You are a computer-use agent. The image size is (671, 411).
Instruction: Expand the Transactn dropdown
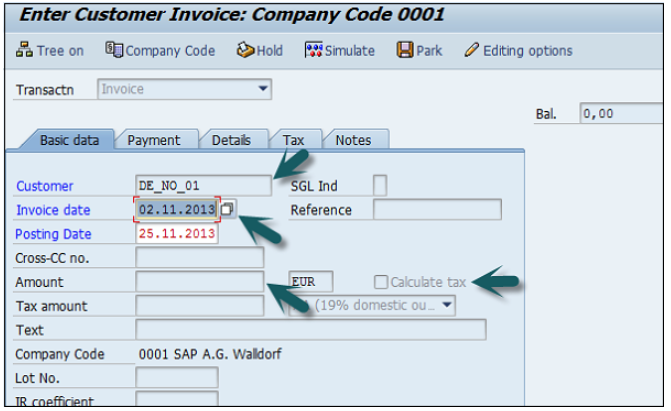coord(264,89)
